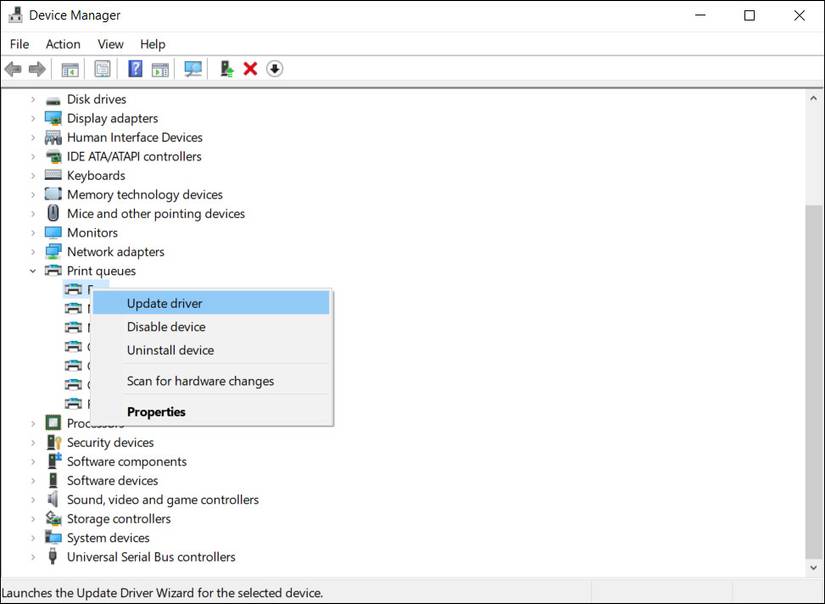The width and height of the screenshot is (825, 604).
Task: Select the Software components label
Action: click(127, 461)
